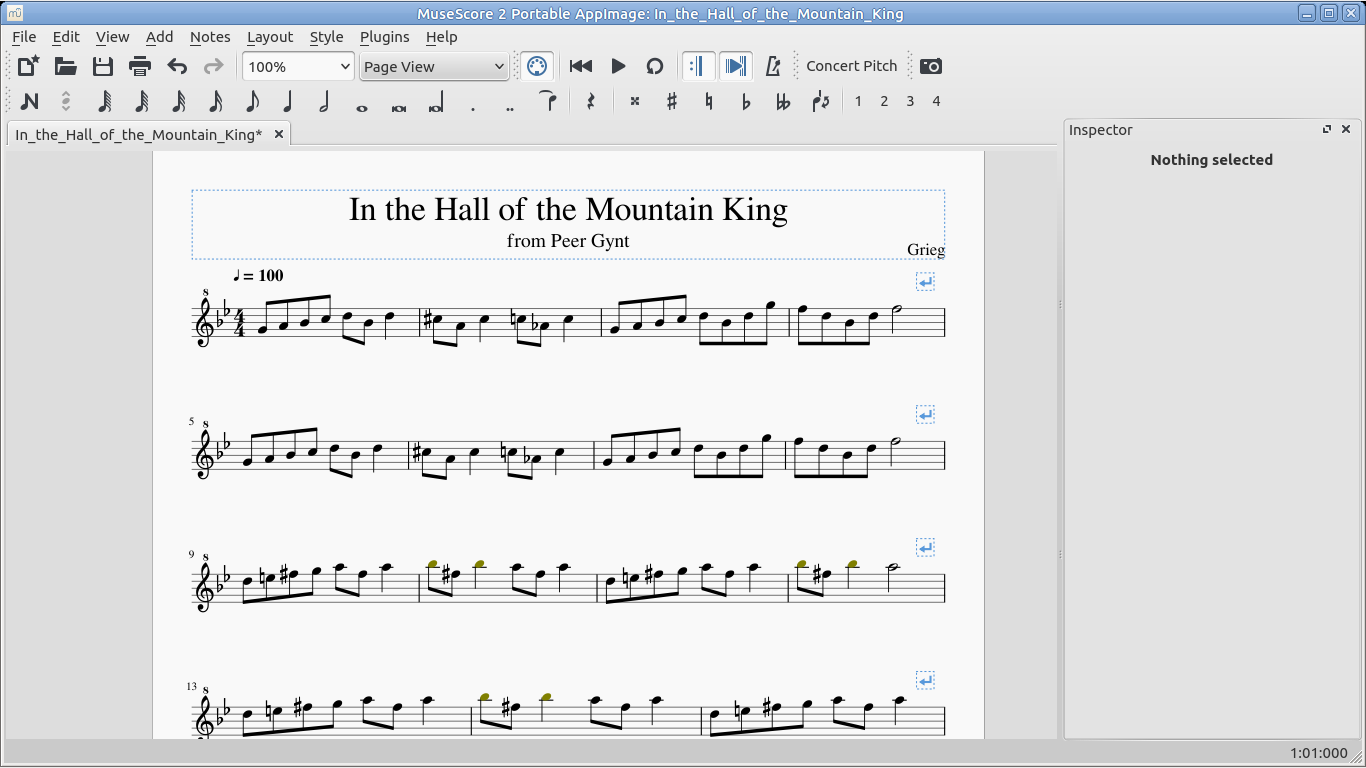Redo the last undone action
The image size is (1366, 768).
213,66
